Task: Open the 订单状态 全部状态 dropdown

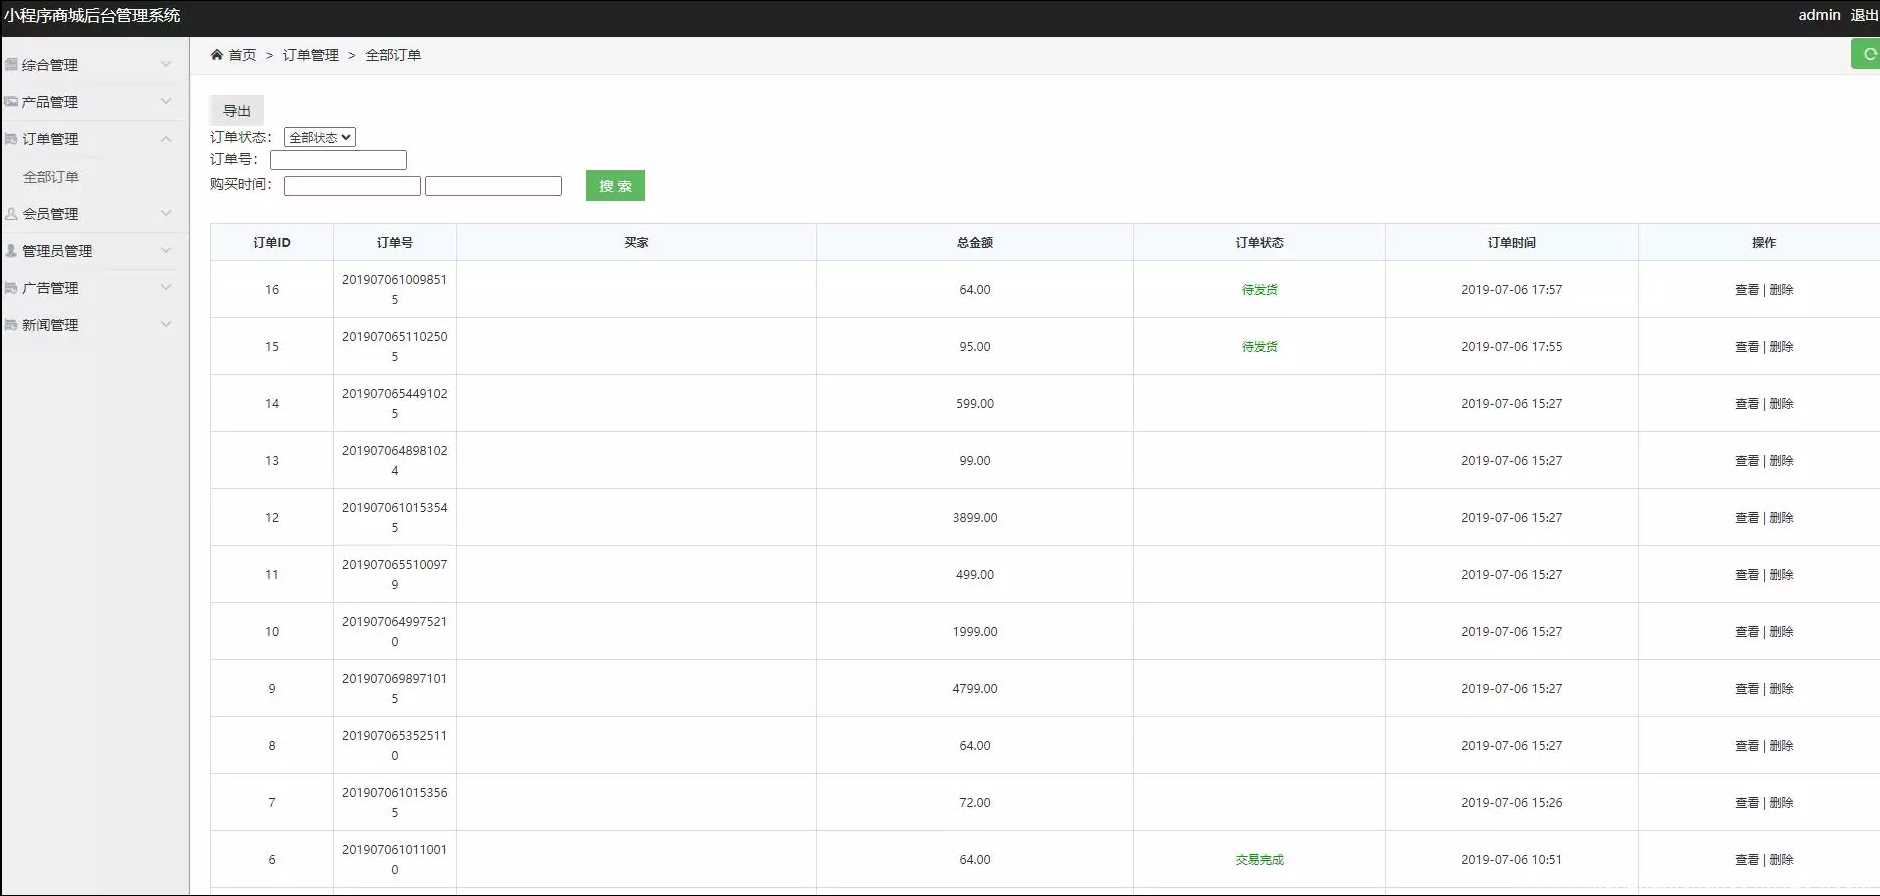Action: tap(320, 137)
